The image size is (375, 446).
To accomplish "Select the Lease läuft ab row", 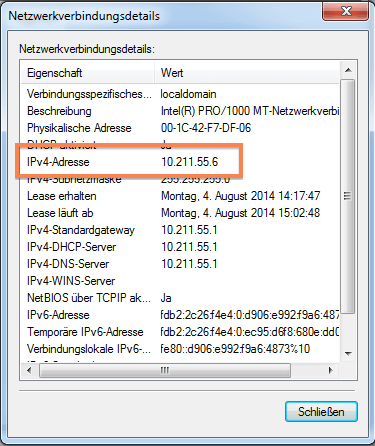I will coord(180,213).
